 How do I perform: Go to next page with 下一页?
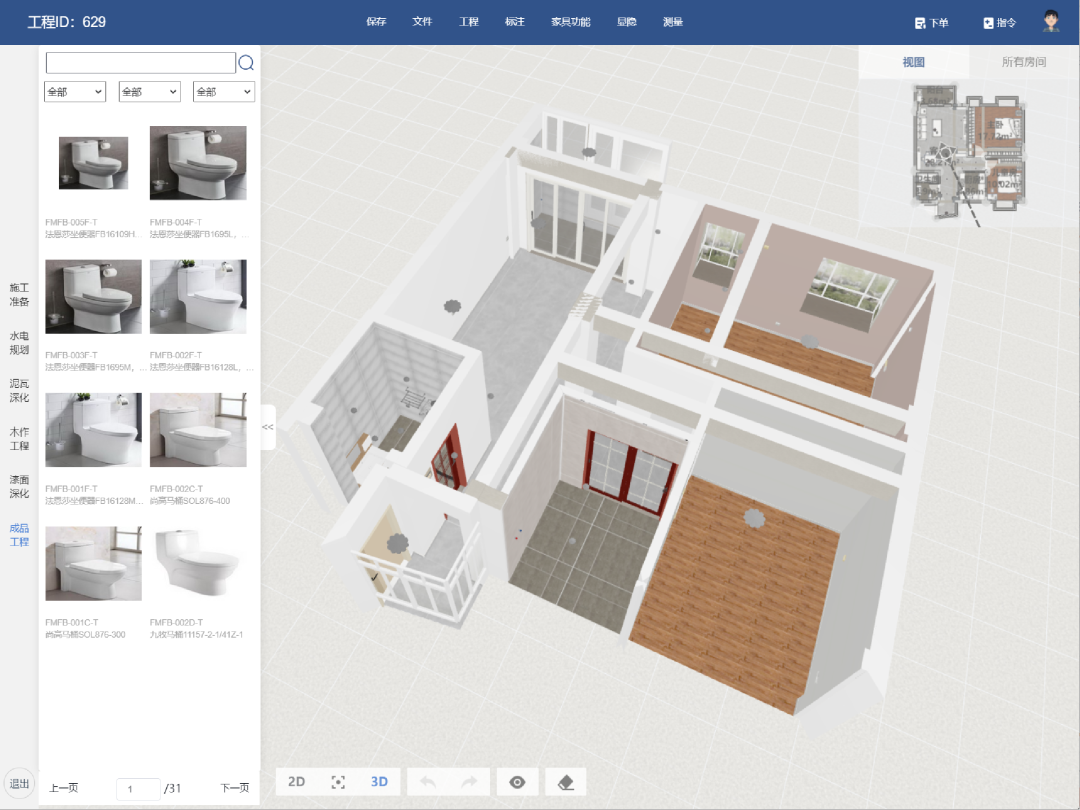tap(235, 788)
